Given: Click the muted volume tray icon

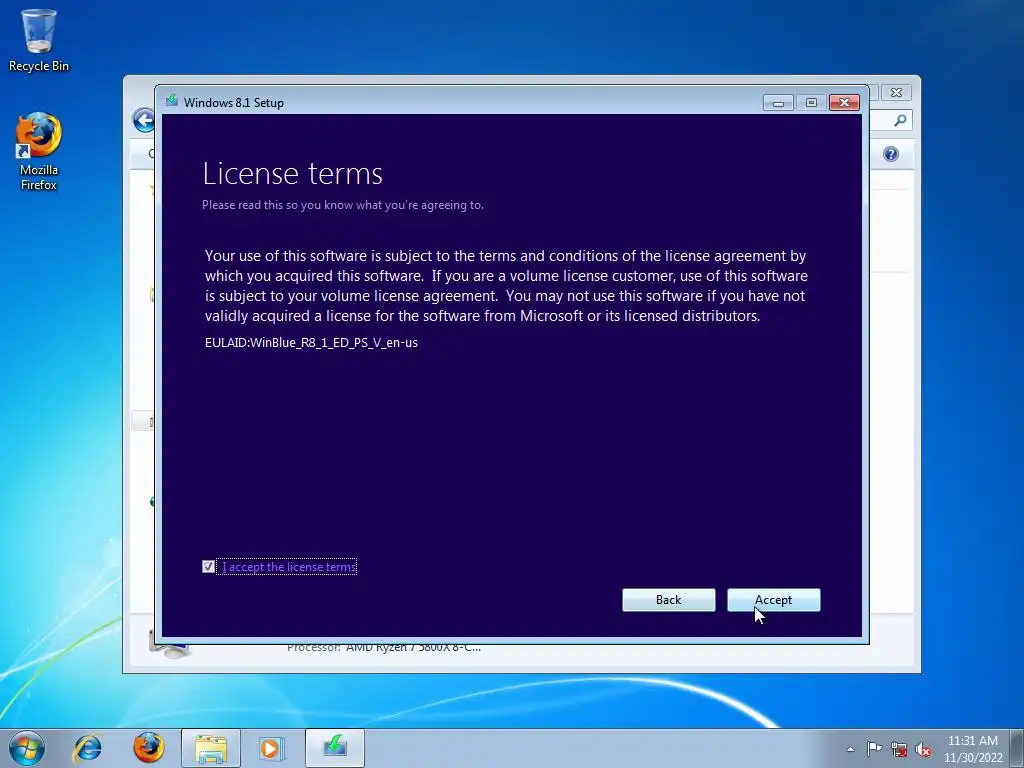Looking at the screenshot, I should click(x=923, y=749).
